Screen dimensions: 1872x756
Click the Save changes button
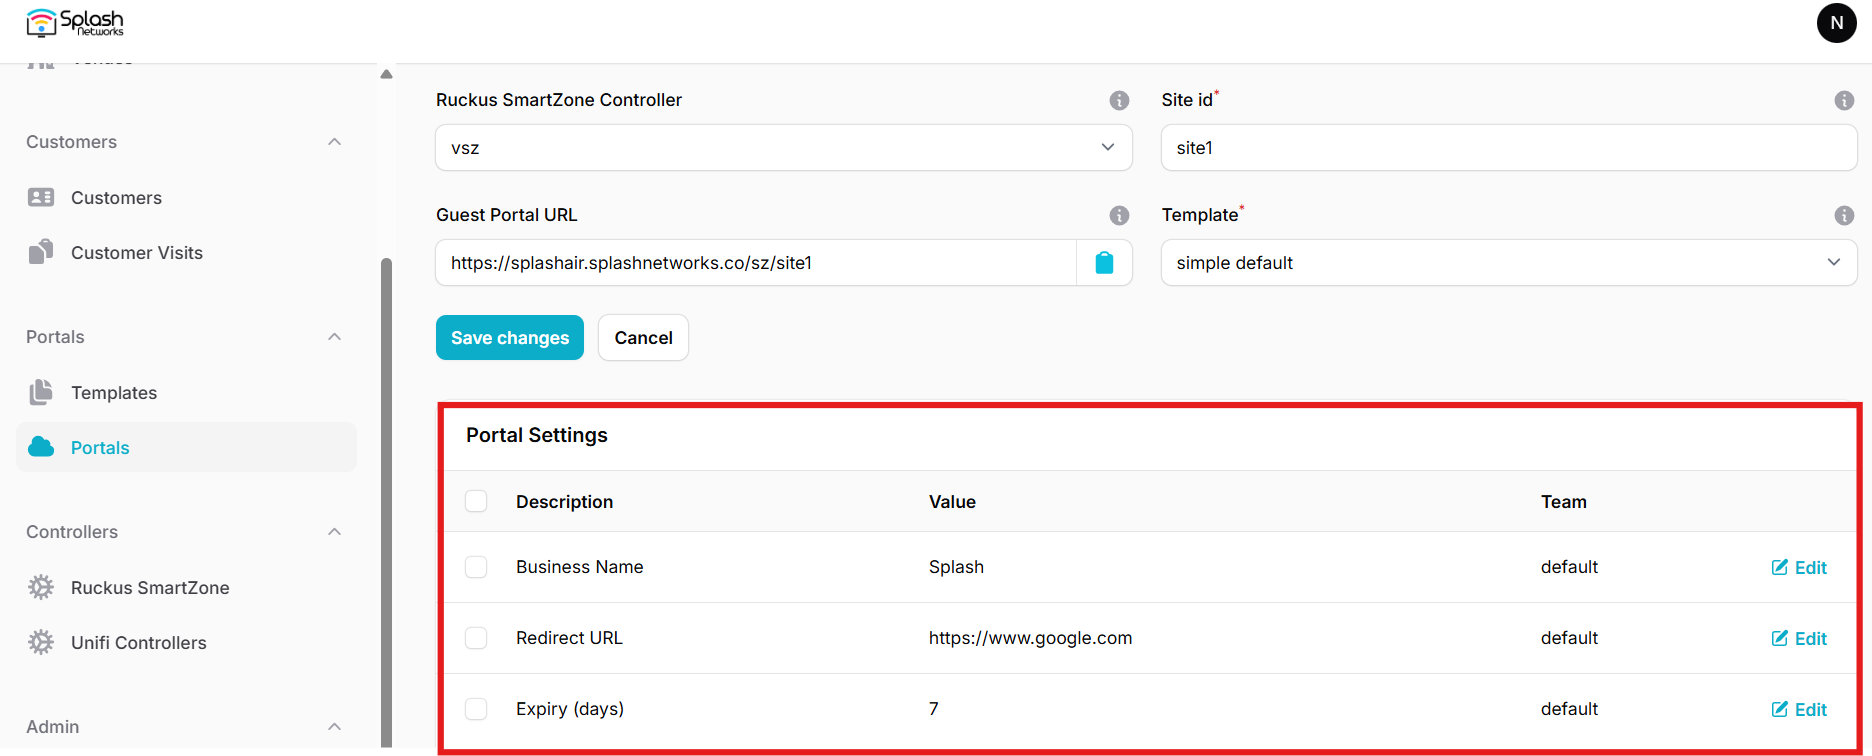pos(510,338)
